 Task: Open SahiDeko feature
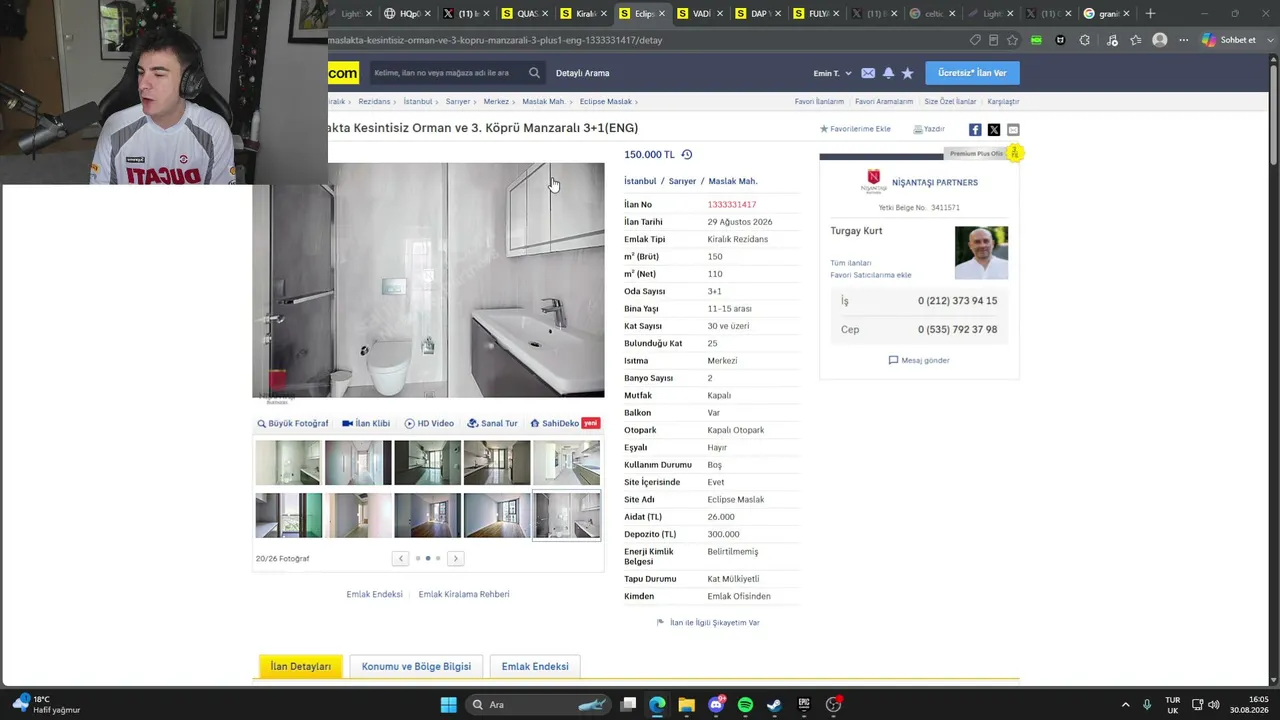click(x=565, y=423)
